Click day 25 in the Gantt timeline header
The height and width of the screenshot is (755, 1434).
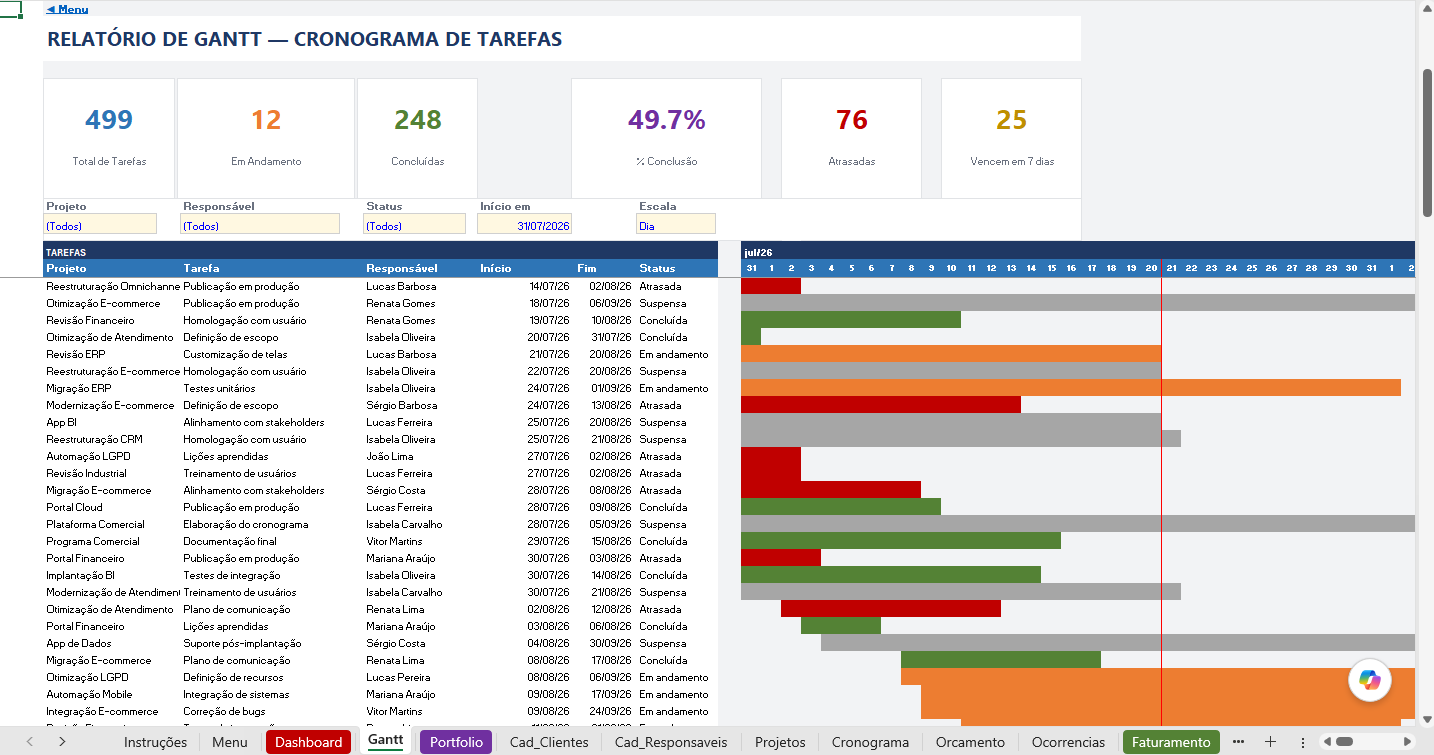[x=1251, y=268]
